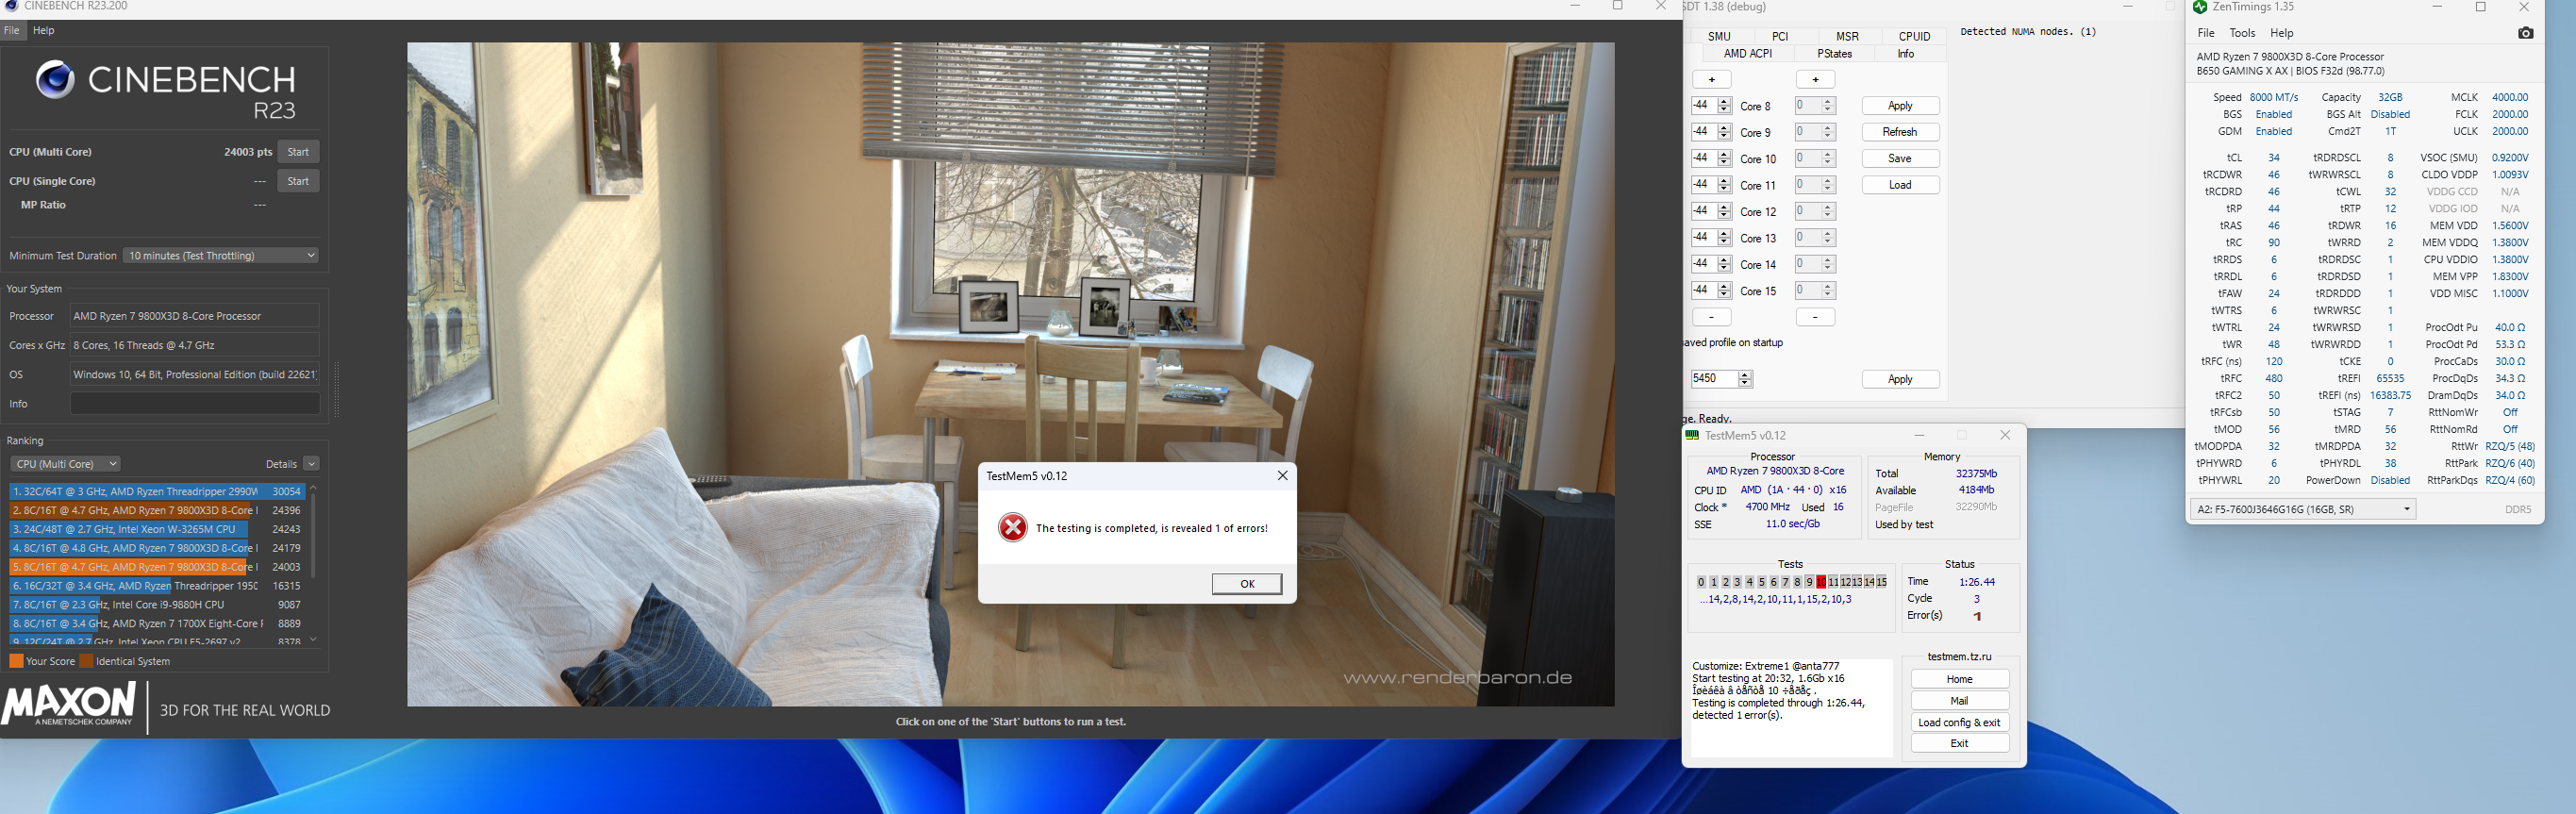The height and width of the screenshot is (814, 2576).
Task: Click the + button above the disabled 0 column
Action: 1815,80
